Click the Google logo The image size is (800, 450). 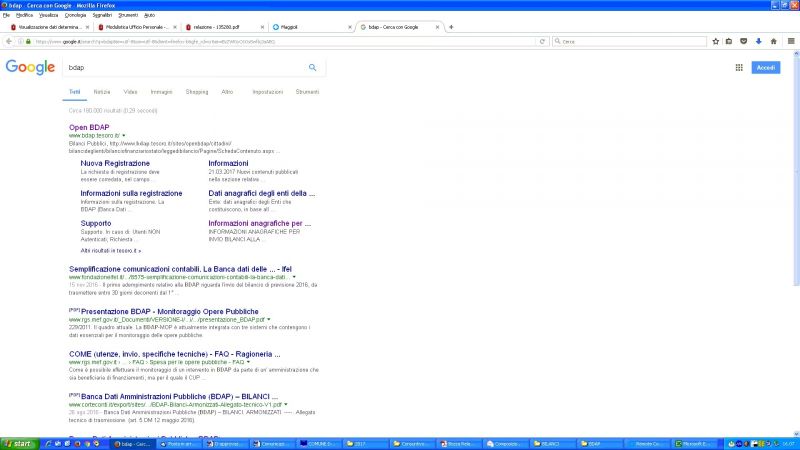click(x=30, y=67)
